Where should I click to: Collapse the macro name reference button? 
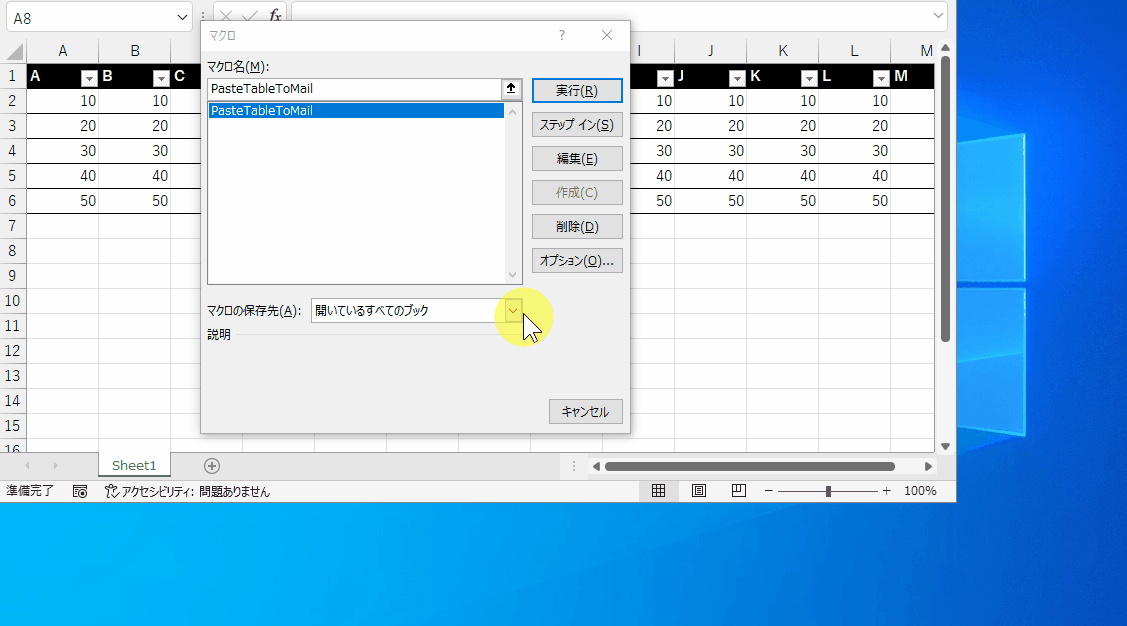511,88
